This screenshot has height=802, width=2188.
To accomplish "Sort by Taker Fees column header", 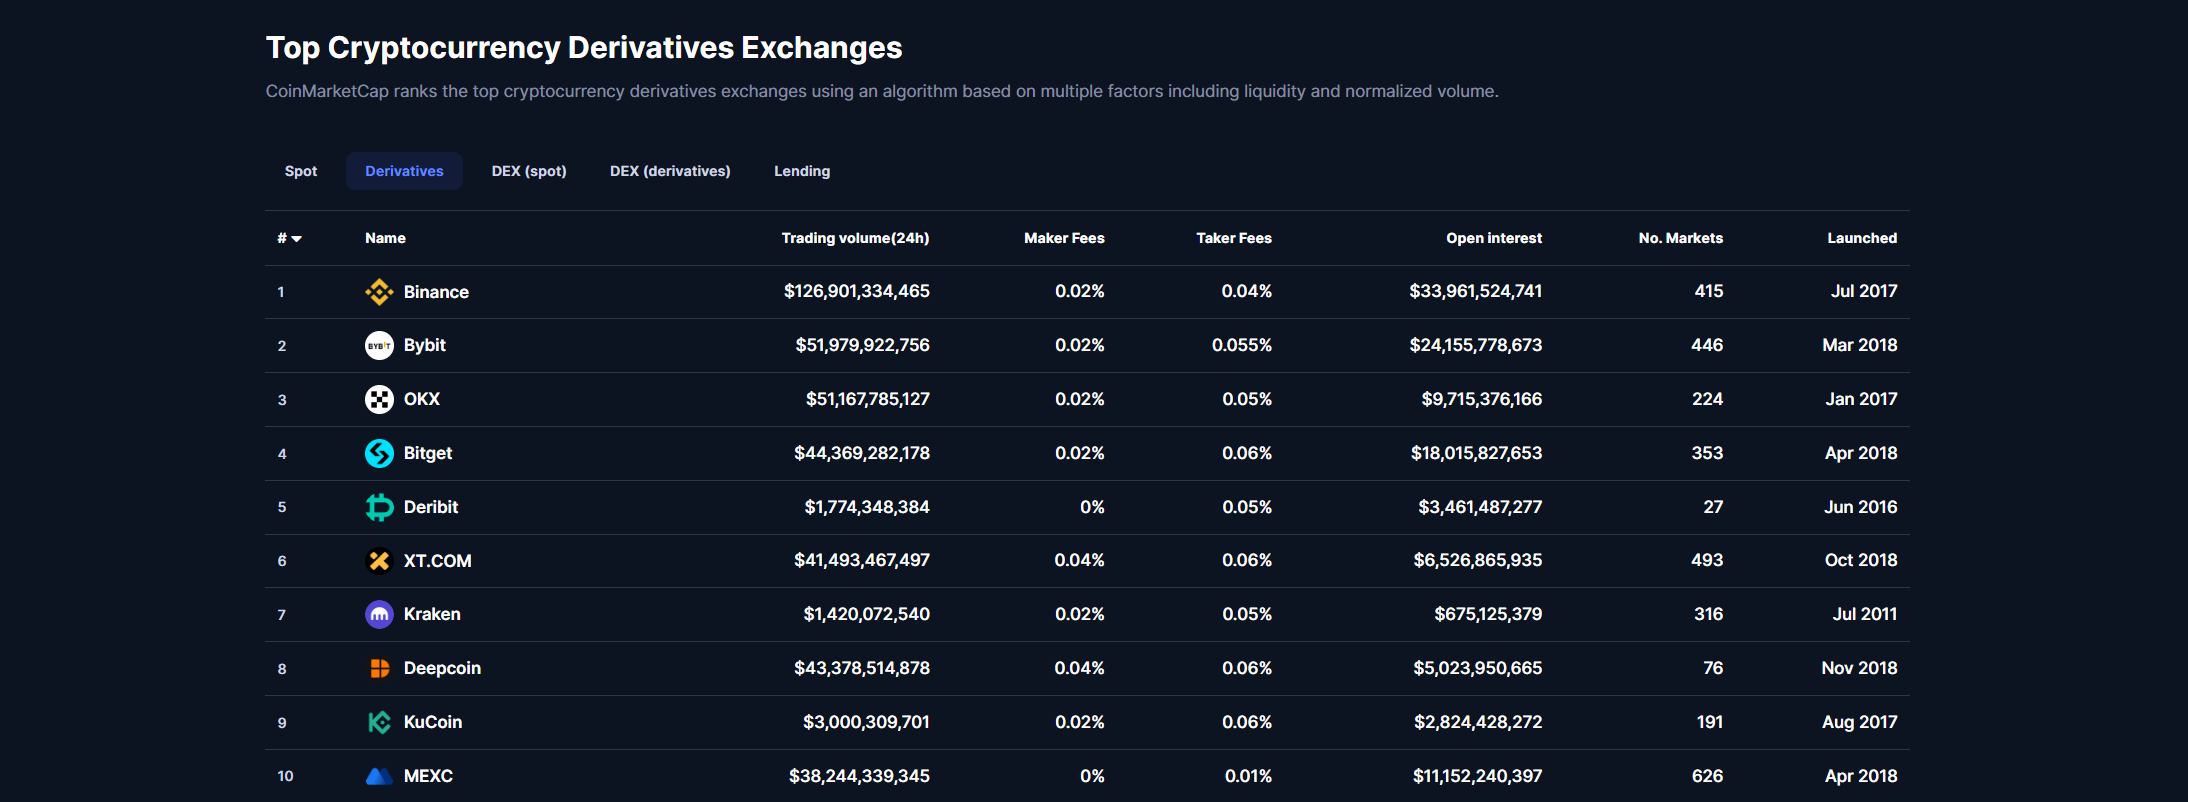I will coord(1234,238).
